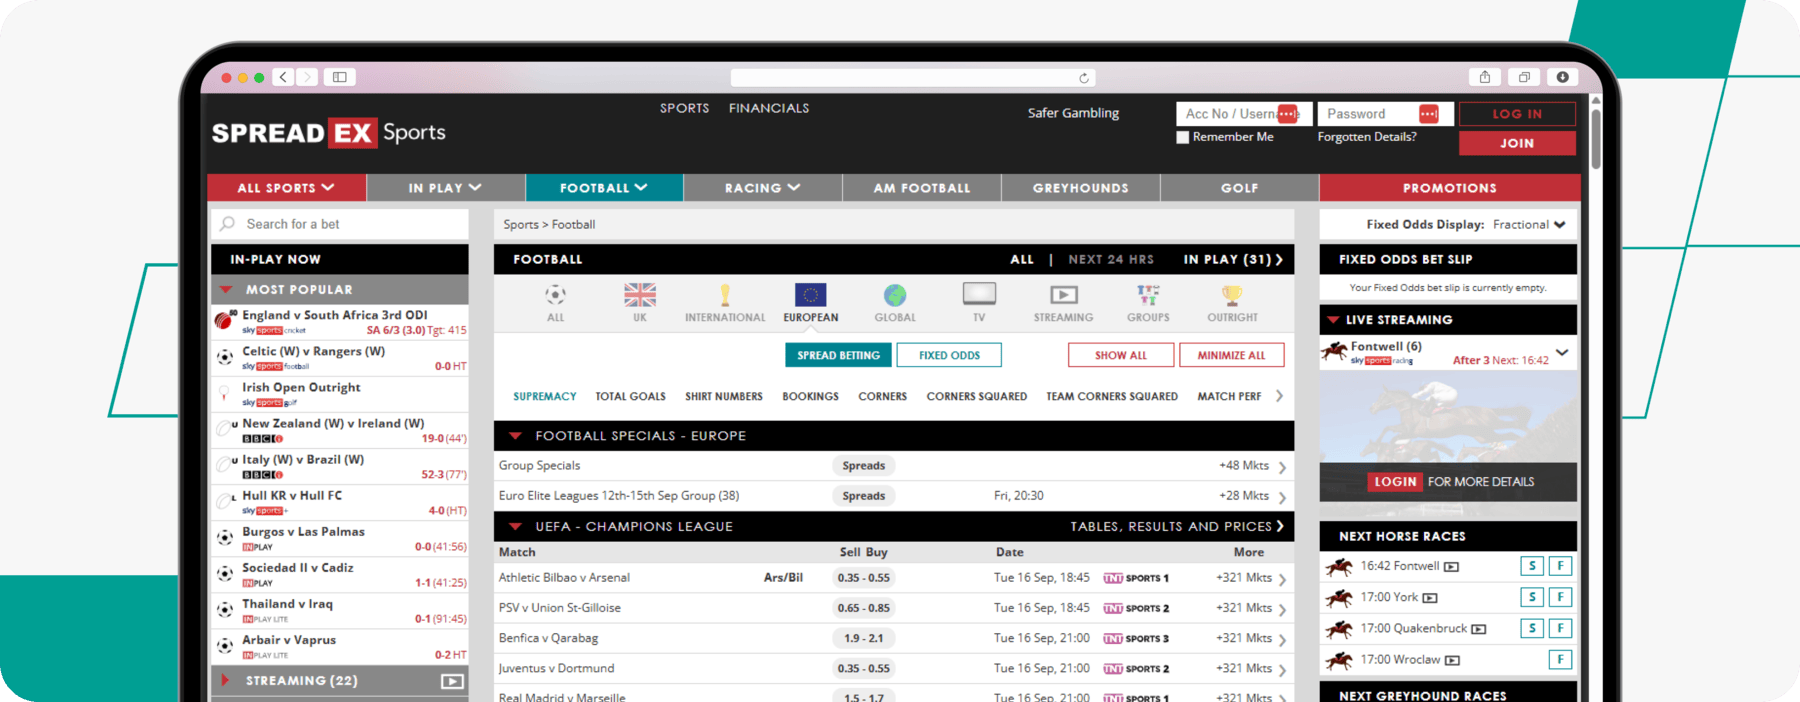Switch to Spread Betting mode
The height and width of the screenshot is (702, 1800).
click(x=838, y=355)
